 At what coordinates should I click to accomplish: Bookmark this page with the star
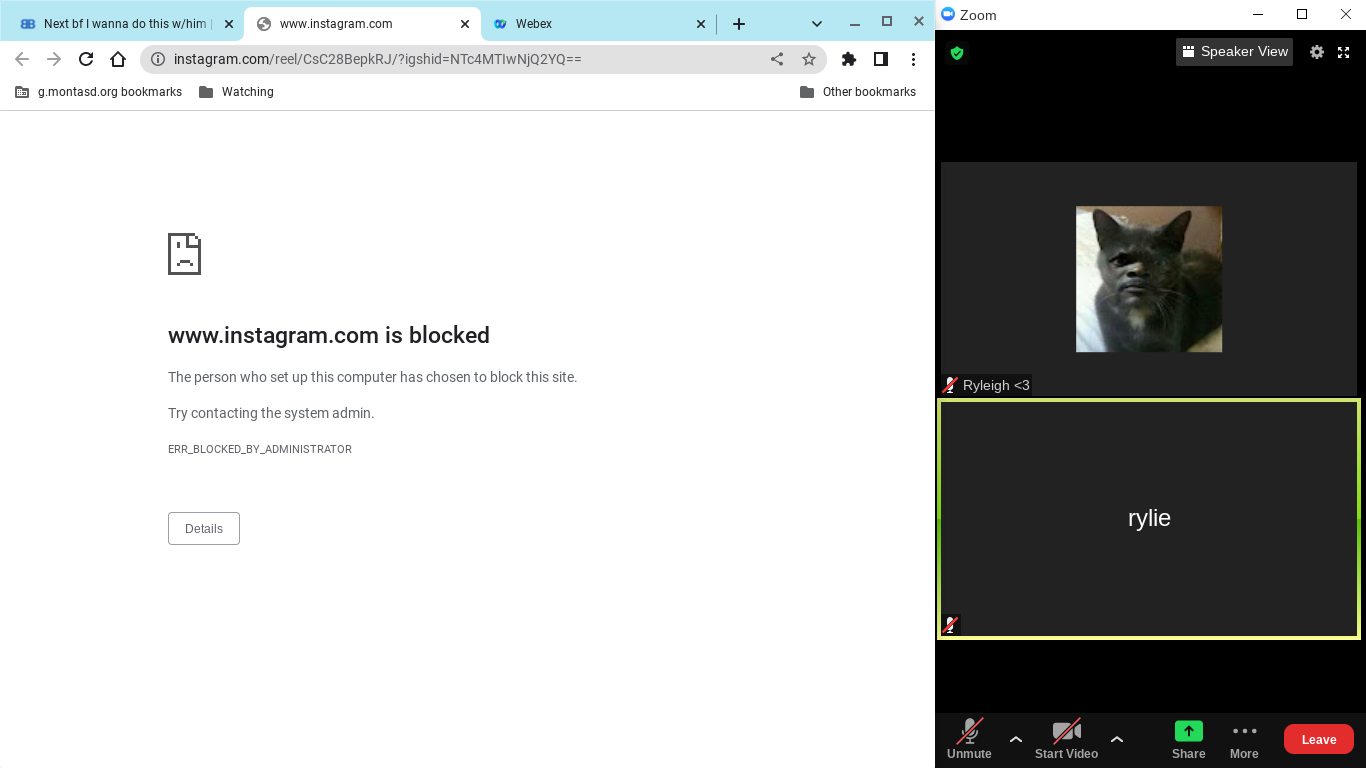point(809,59)
